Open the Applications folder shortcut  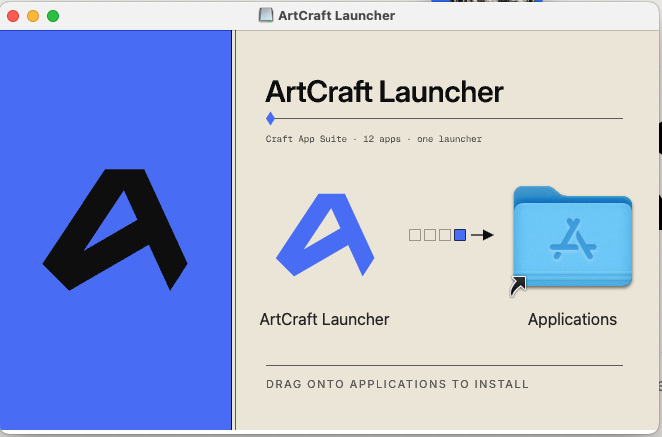(x=572, y=240)
